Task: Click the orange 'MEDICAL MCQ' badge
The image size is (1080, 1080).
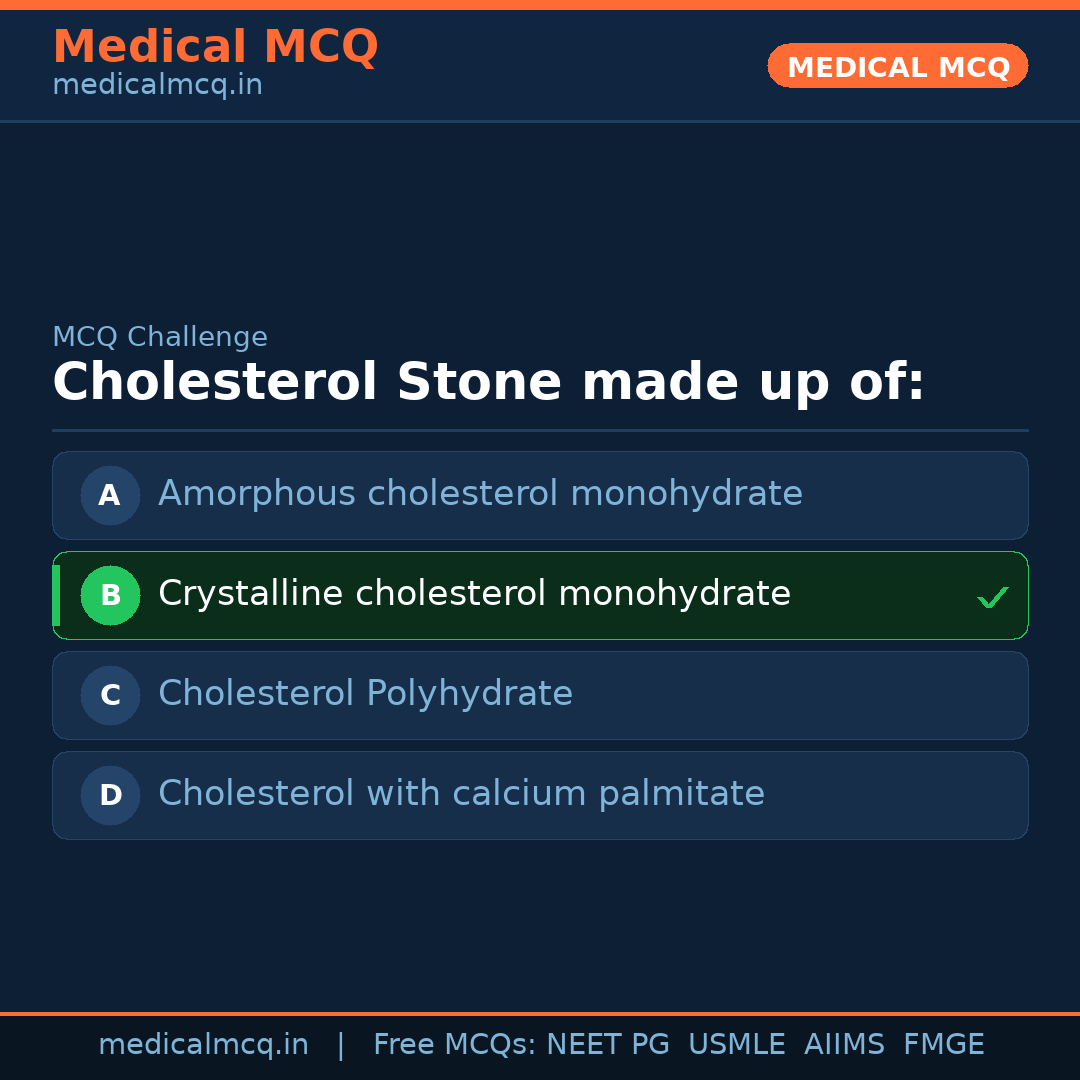Action: [898, 66]
